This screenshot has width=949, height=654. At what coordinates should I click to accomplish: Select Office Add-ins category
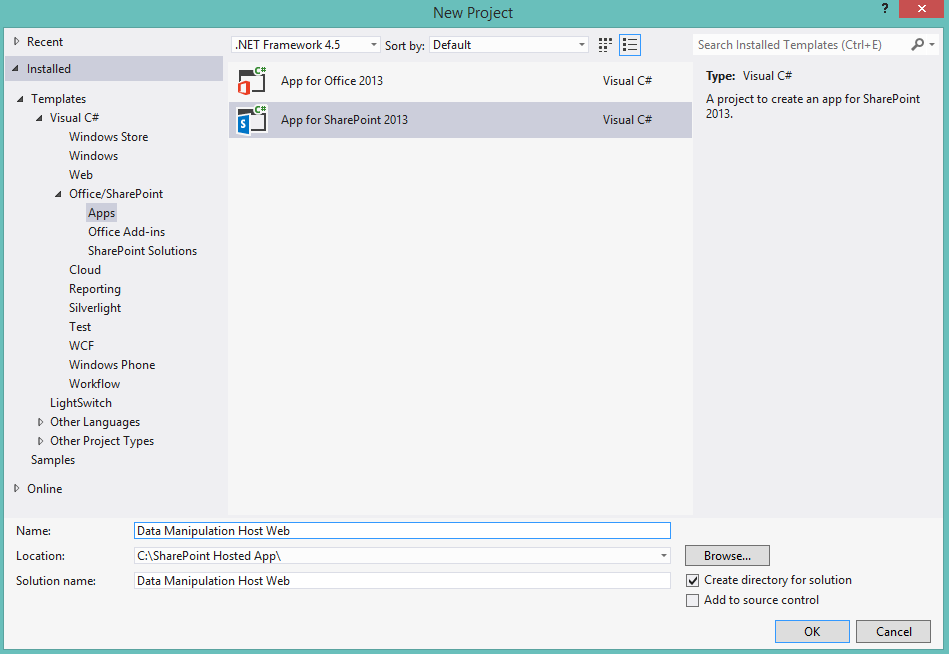coord(126,232)
